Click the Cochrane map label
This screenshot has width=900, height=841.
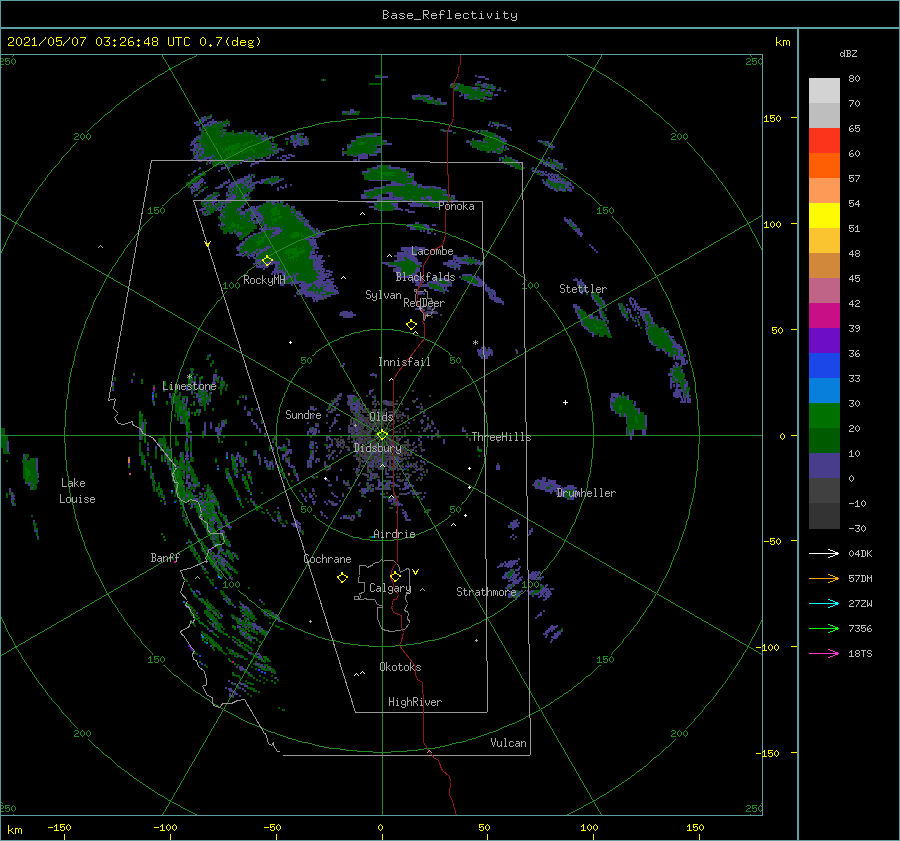pyautogui.click(x=327, y=559)
